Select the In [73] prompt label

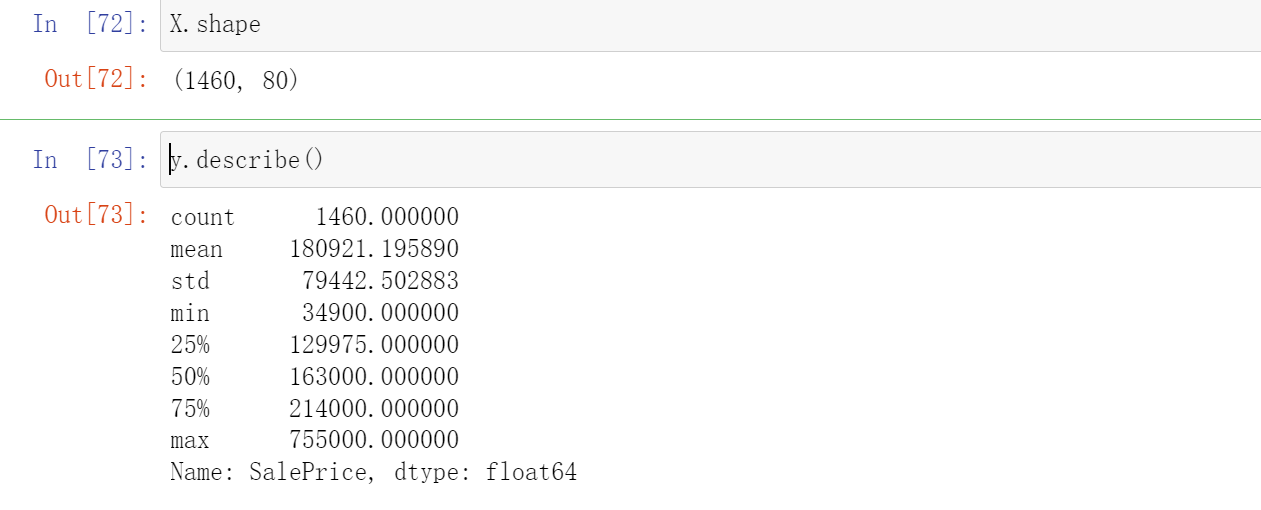(x=90, y=160)
